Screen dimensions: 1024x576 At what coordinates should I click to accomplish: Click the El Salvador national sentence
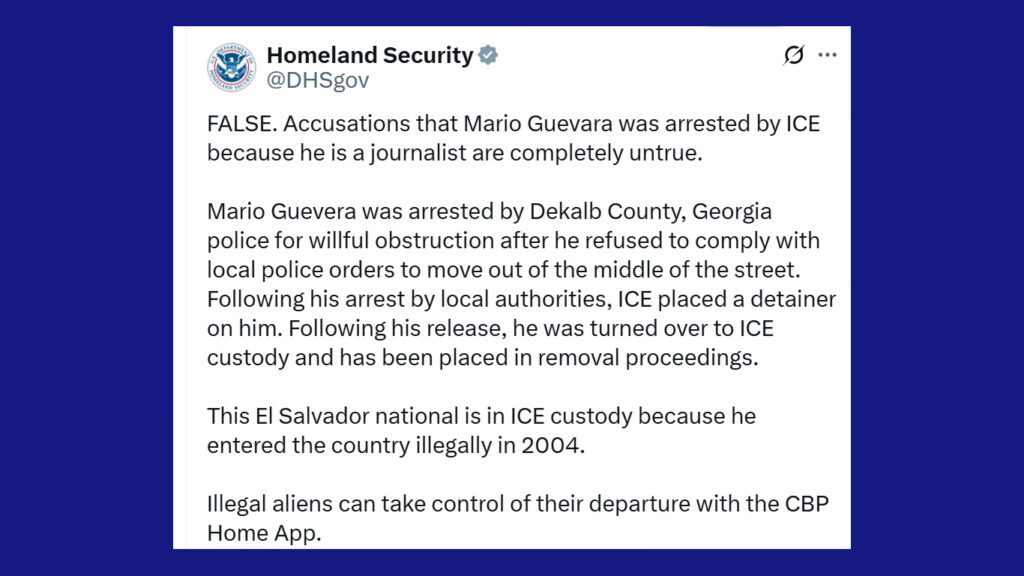481,430
